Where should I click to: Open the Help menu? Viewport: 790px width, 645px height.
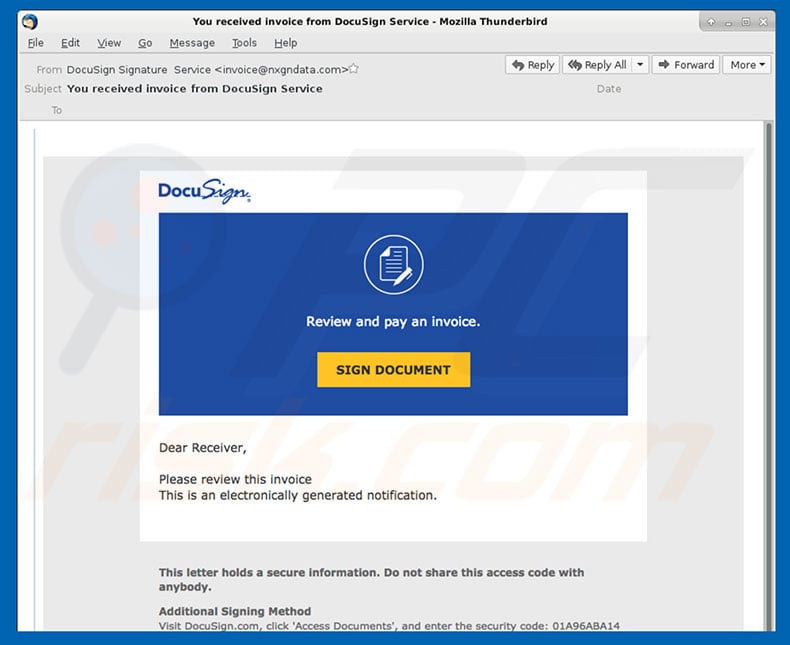[x=286, y=43]
